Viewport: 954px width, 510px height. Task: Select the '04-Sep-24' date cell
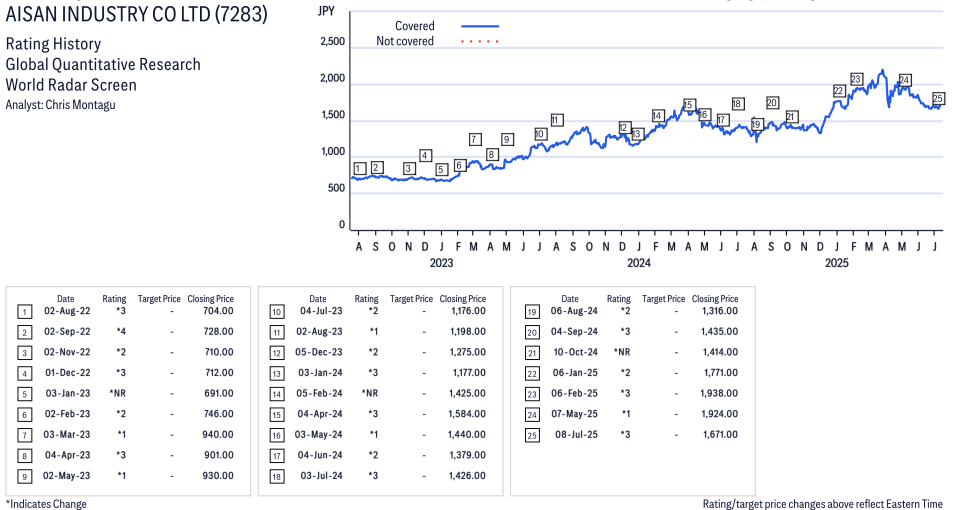coord(574,332)
